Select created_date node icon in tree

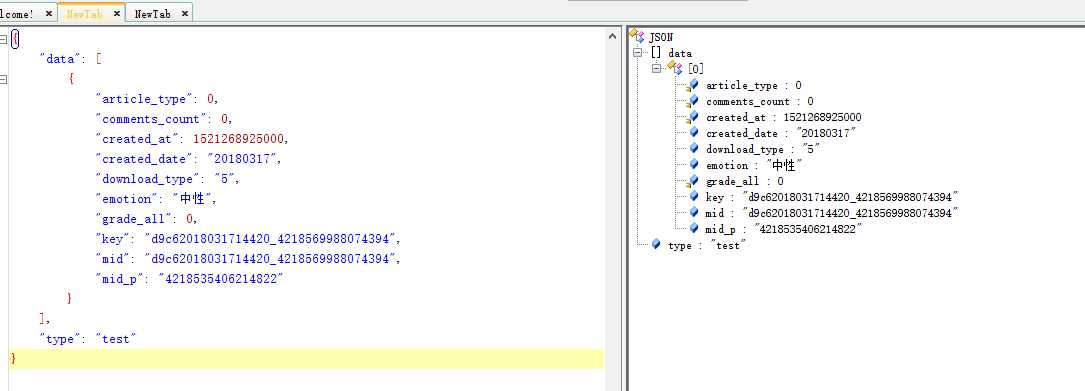[693, 132]
